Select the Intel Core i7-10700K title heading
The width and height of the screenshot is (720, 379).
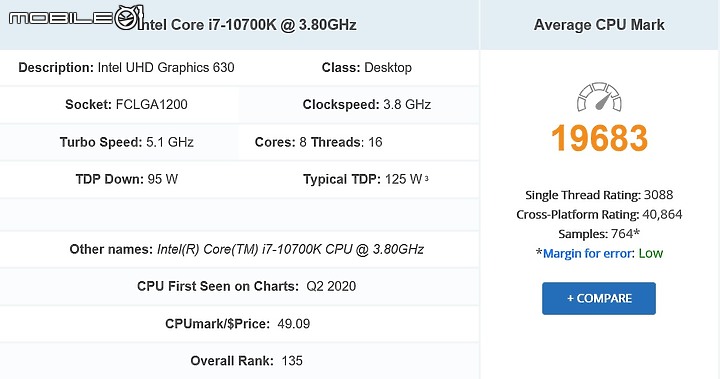[x=247, y=25]
